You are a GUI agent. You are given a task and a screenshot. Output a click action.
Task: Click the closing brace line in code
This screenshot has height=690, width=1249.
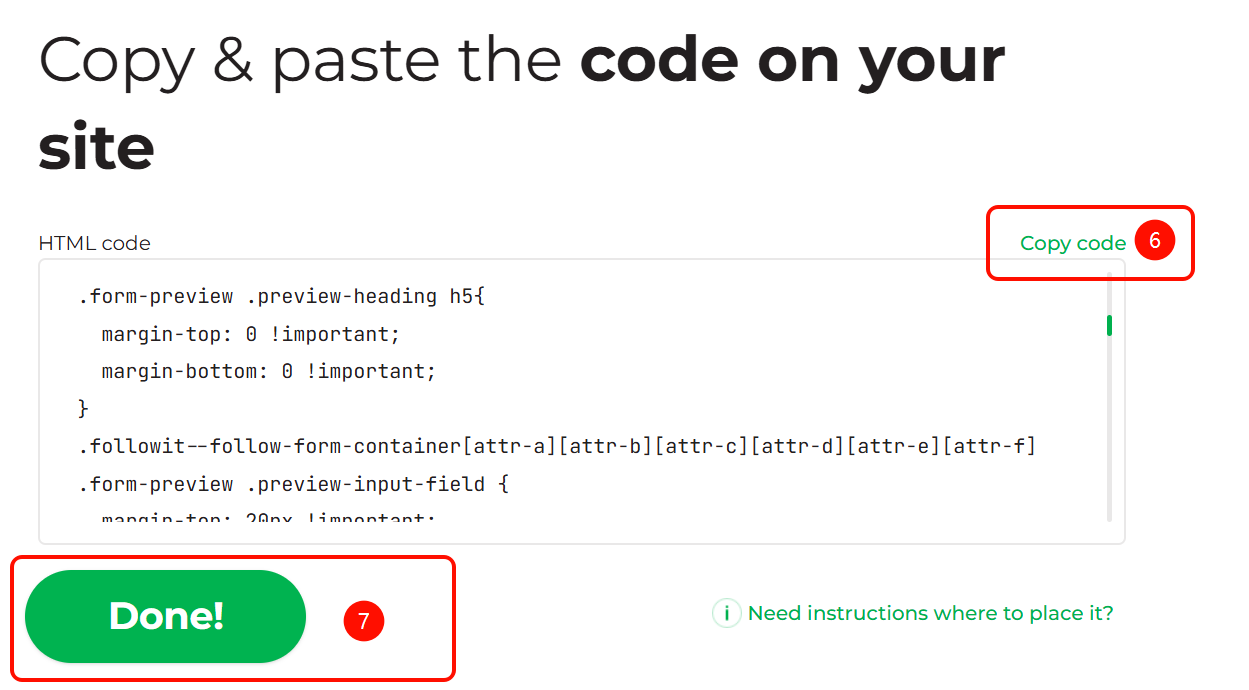pyautogui.click(x=83, y=408)
